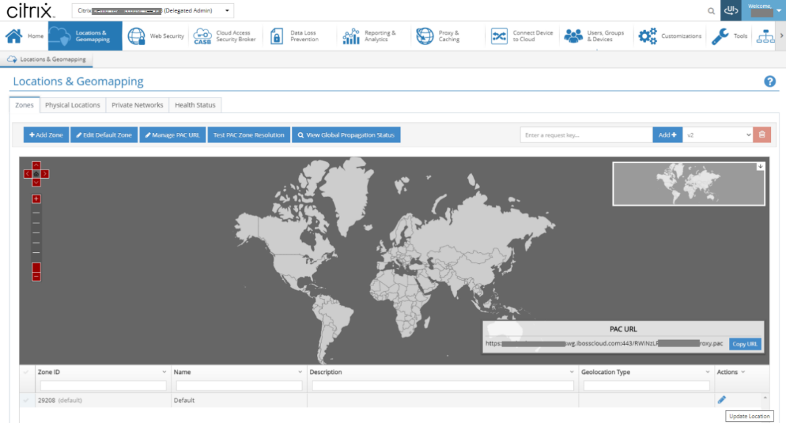This screenshot has width=786, height=424.
Task: Click View Global Propagation Status button
Action: click(x=346, y=135)
